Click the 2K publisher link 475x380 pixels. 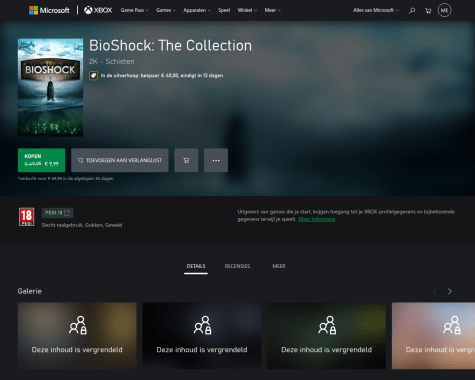[x=93, y=61]
